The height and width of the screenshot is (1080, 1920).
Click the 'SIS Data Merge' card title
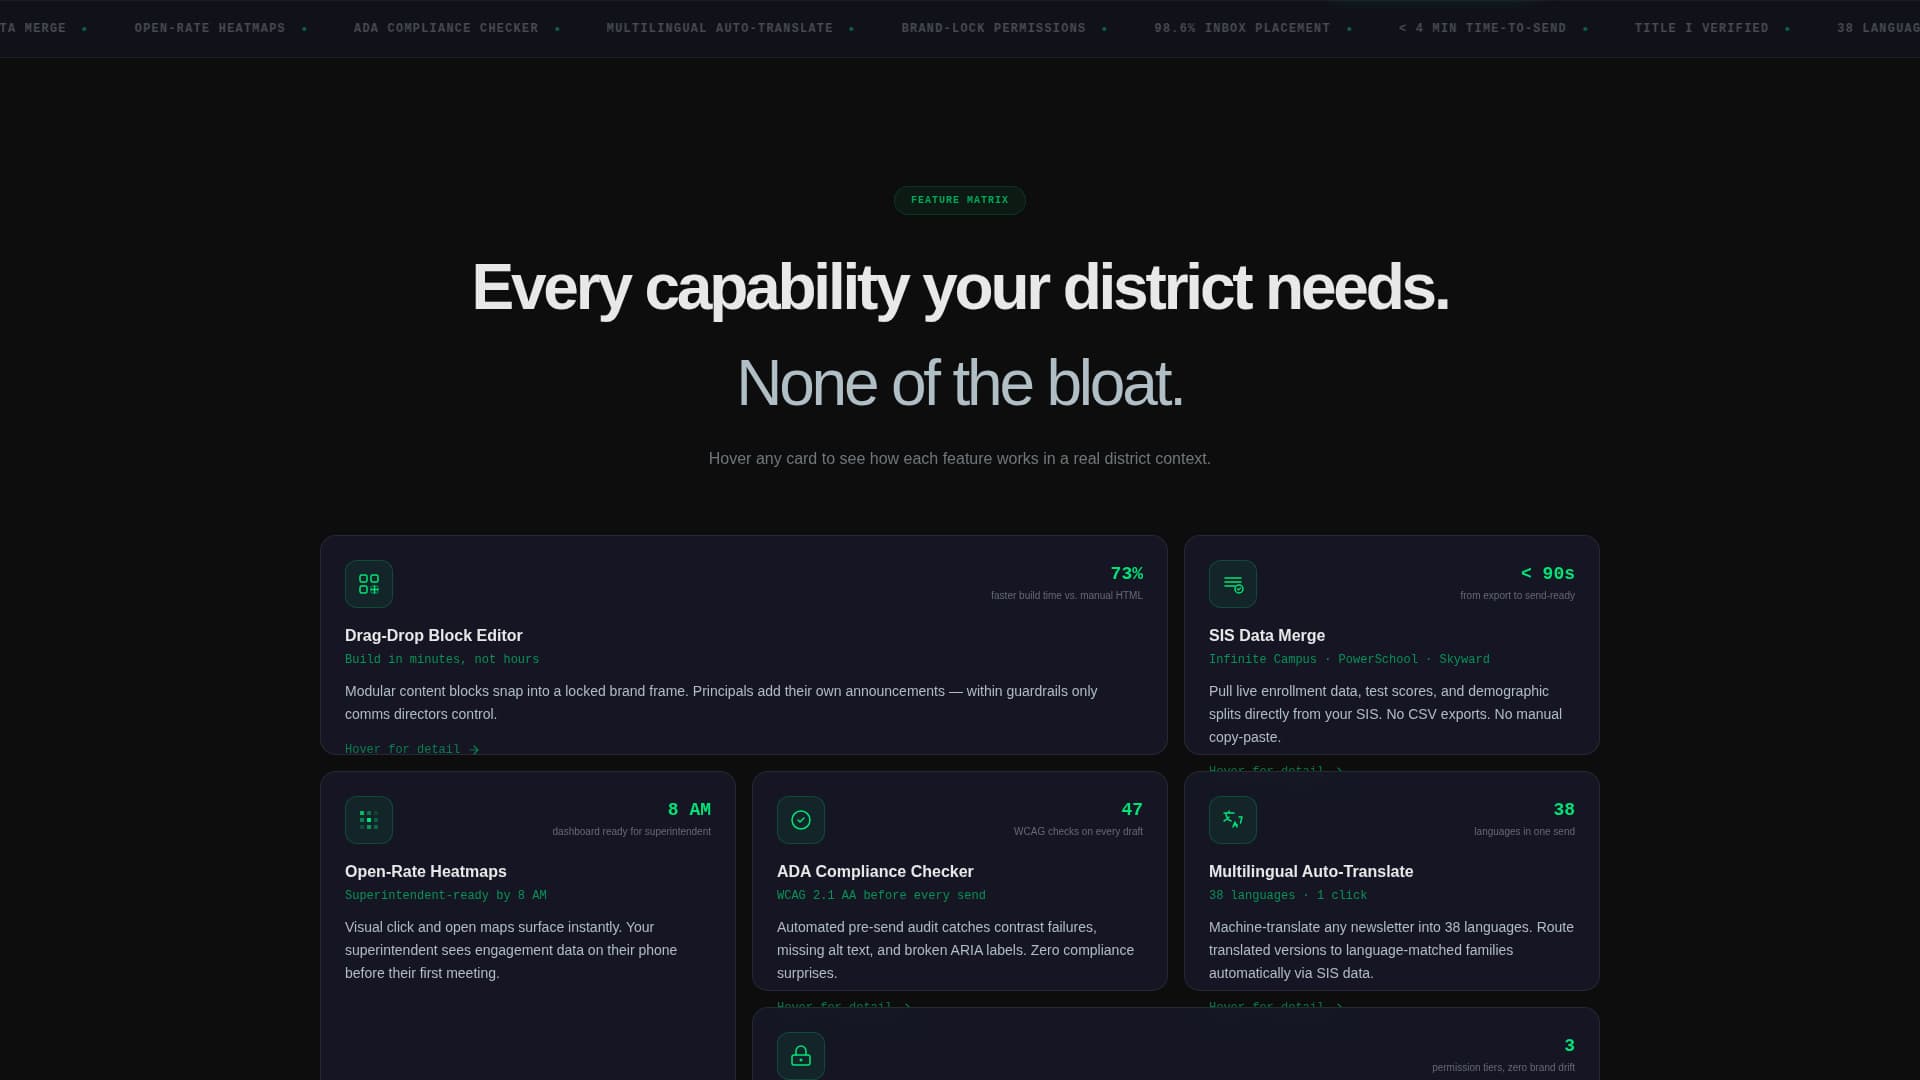[x=1267, y=635]
